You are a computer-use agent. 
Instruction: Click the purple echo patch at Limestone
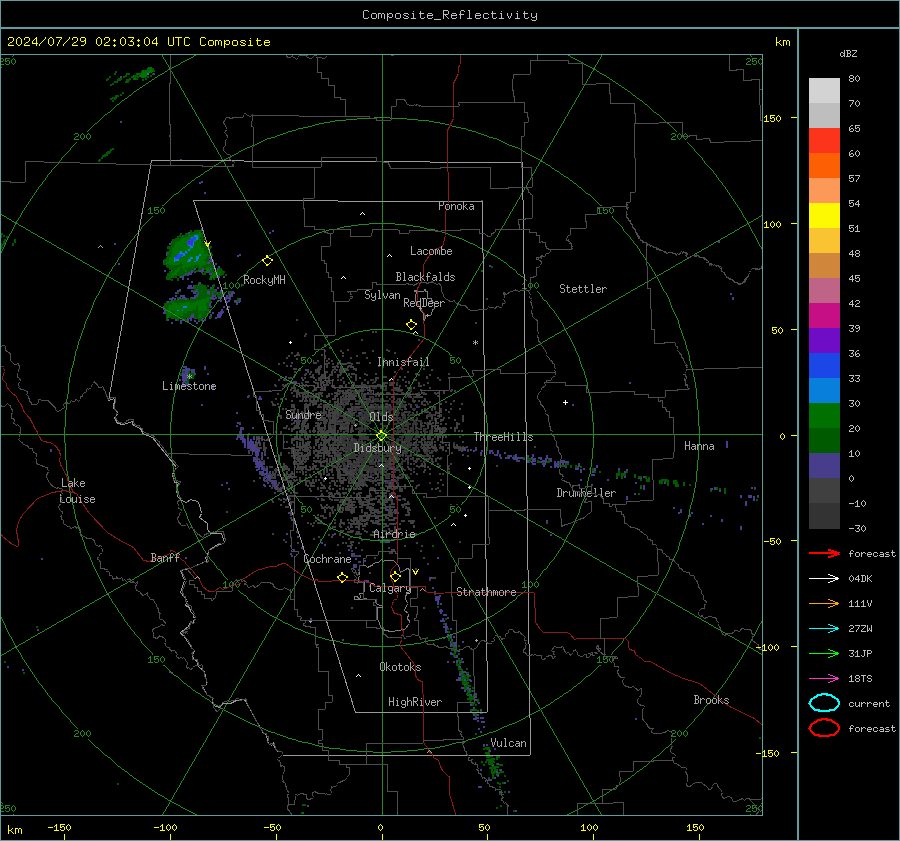point(188,374)
